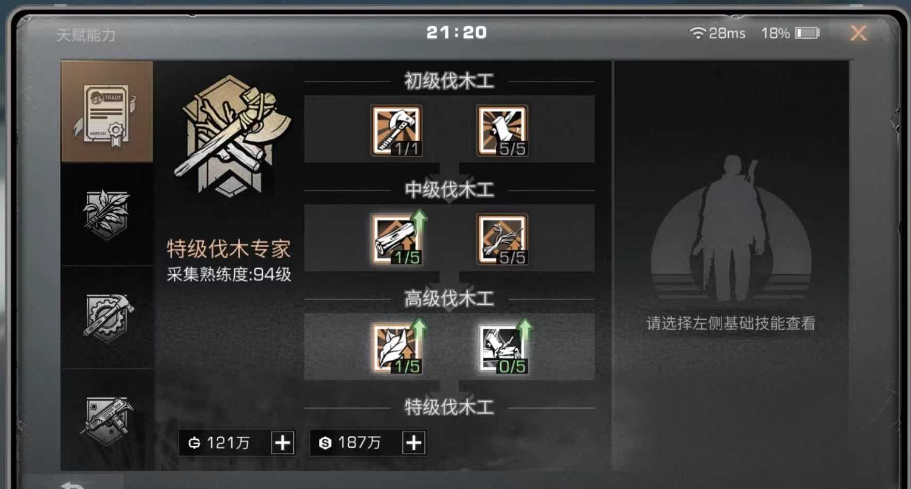911x489 pixels.
Task: Select the branch-cutting skill showing 5/5
Action: pyautogui.click(x=503, y=239)
